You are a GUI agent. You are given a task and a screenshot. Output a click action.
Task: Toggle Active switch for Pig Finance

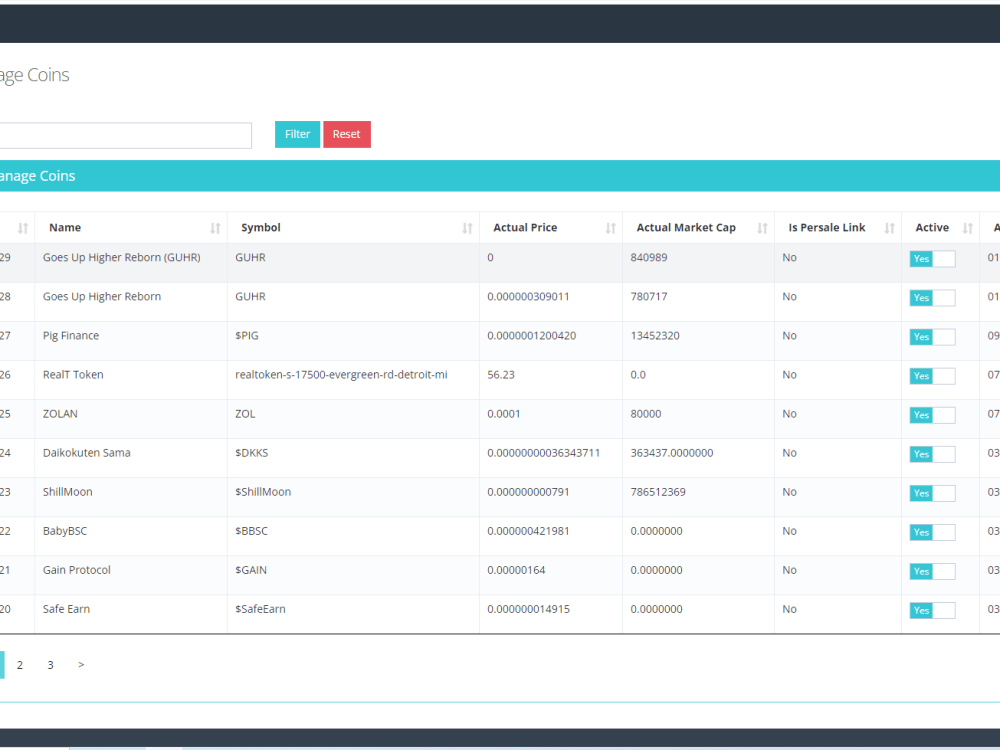point(932,337)
